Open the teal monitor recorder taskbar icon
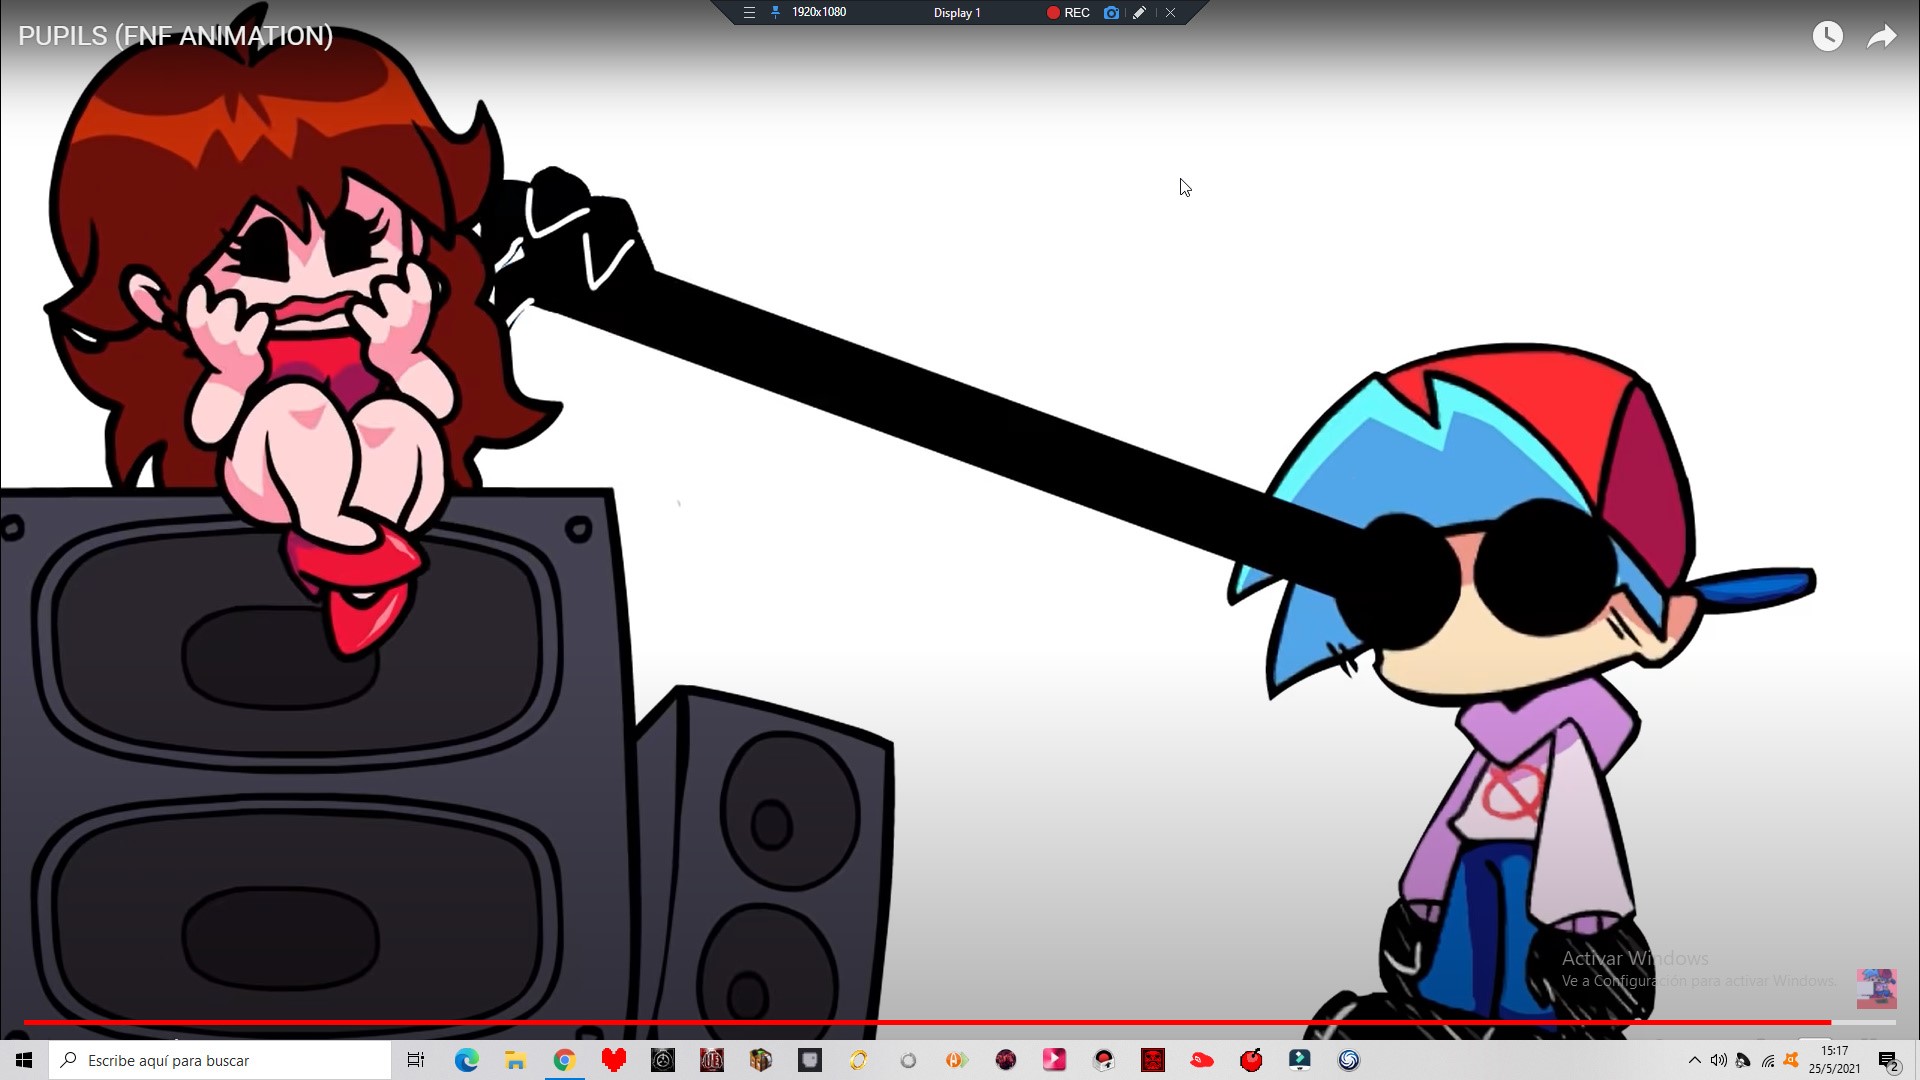Screen dimensions: 1920x1080 click(x=1300, y=1060)
